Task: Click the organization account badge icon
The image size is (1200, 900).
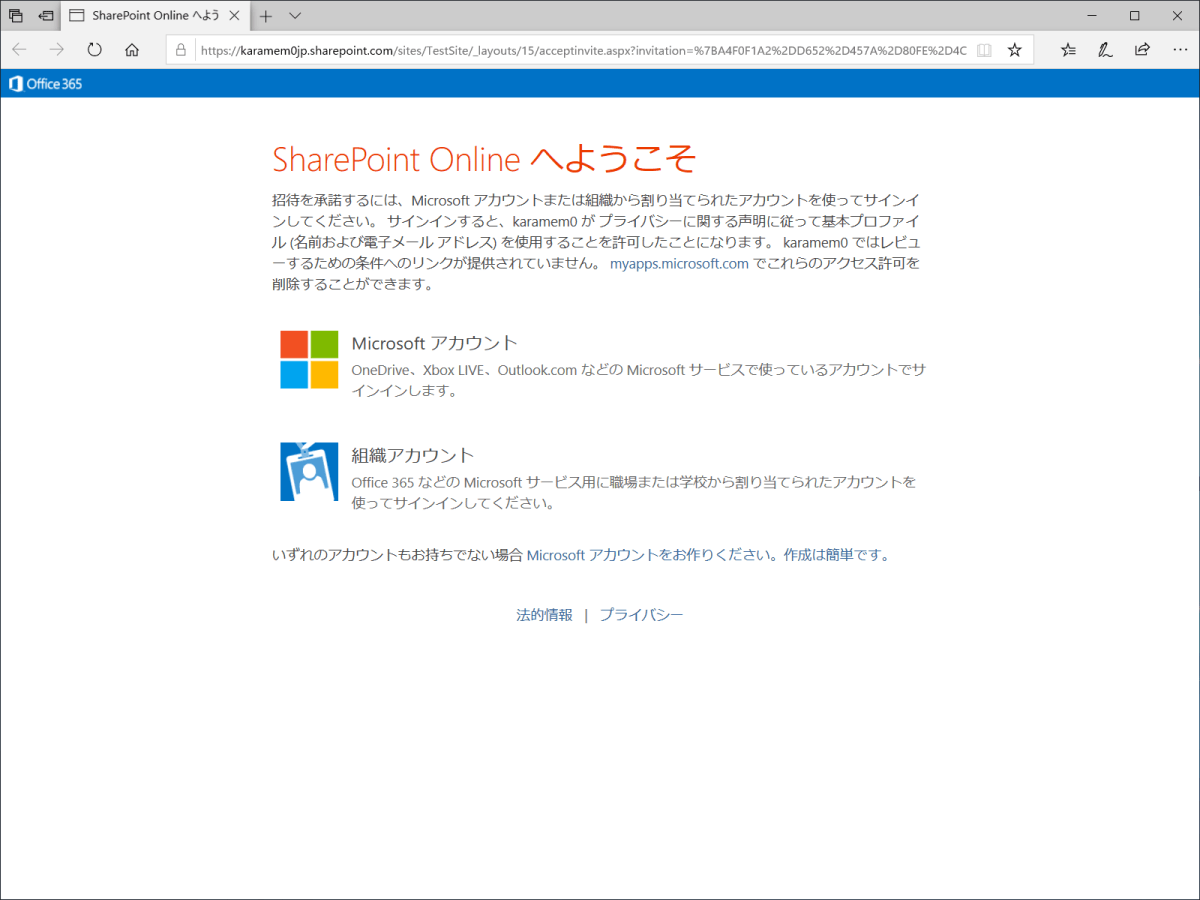Action: pyautogui.click(x=309, y=471)
